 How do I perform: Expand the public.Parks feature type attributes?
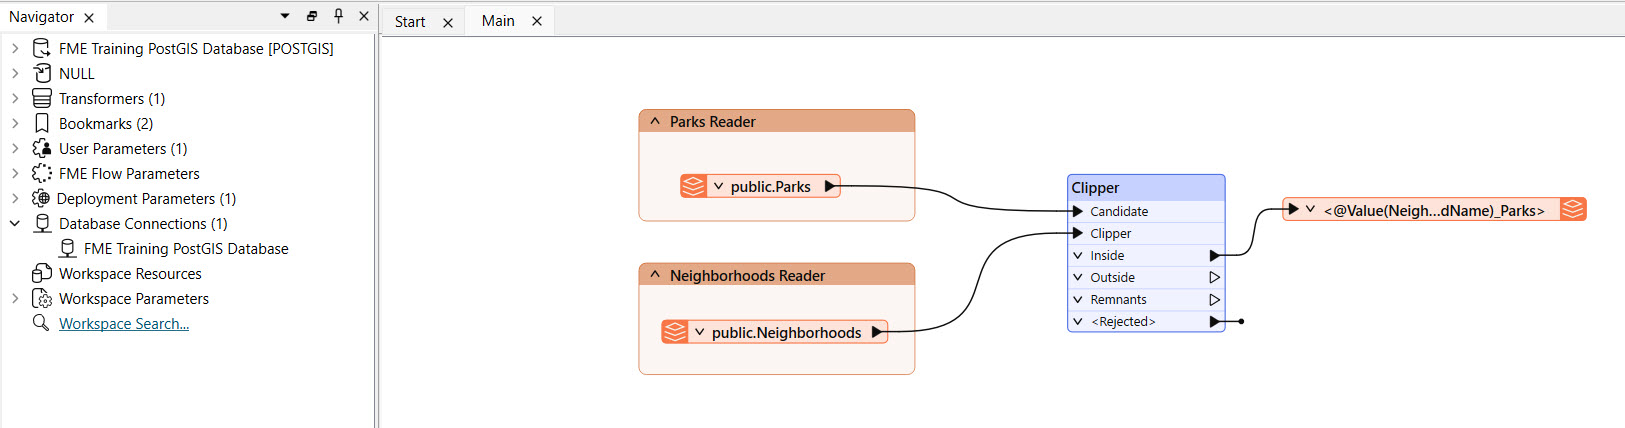point(718,186)
